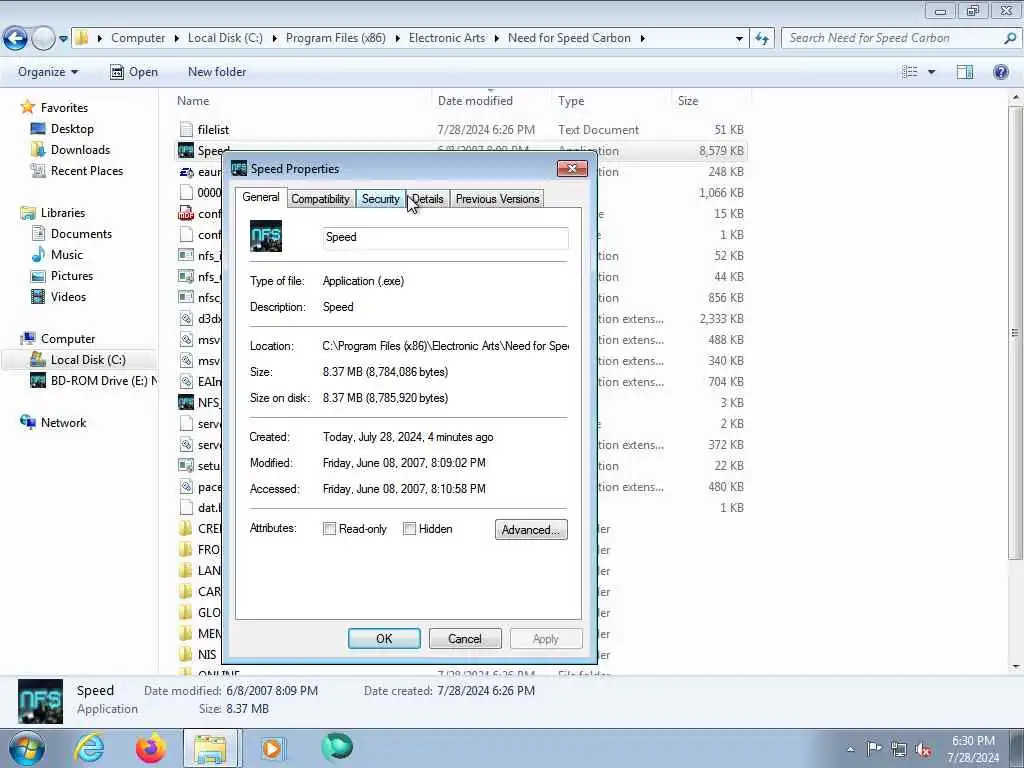Select Favorites in navigation pane
This screenshot has height=768, width=1024.
[64, 108]
